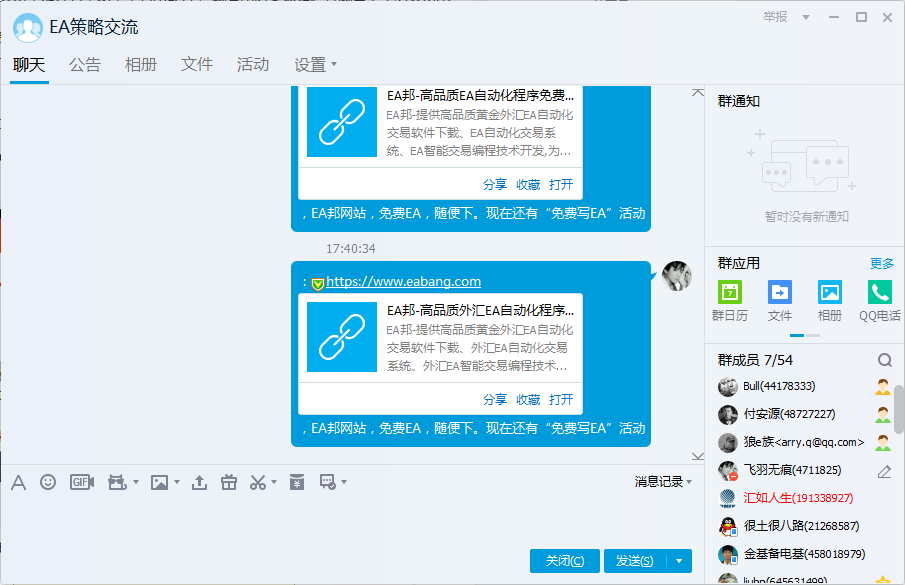Open the https://www.eabang.com link
The height and width of the screenshot is (585, 905).
tap(403, 282)
